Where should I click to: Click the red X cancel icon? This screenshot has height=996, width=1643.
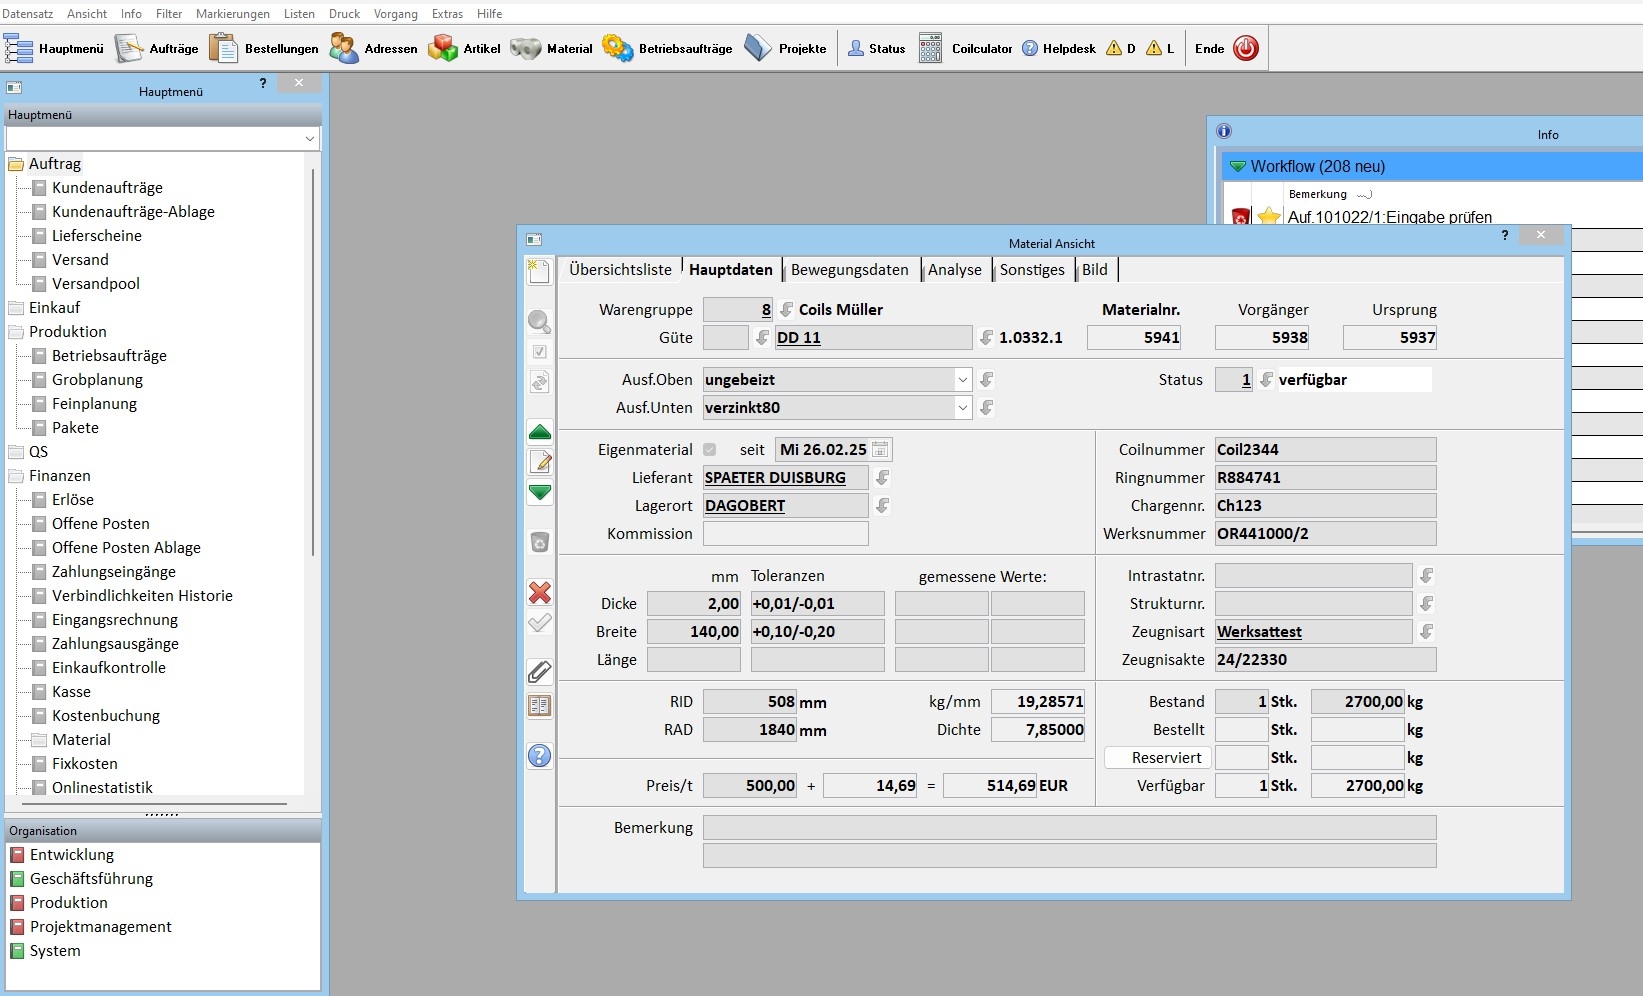pyautogui.click(x=540, y=593)
